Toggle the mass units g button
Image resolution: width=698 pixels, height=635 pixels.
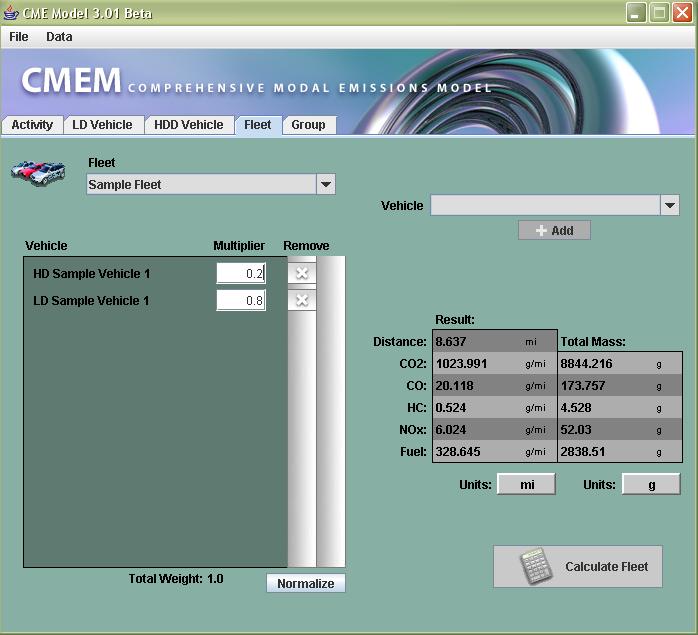(650, 484)
